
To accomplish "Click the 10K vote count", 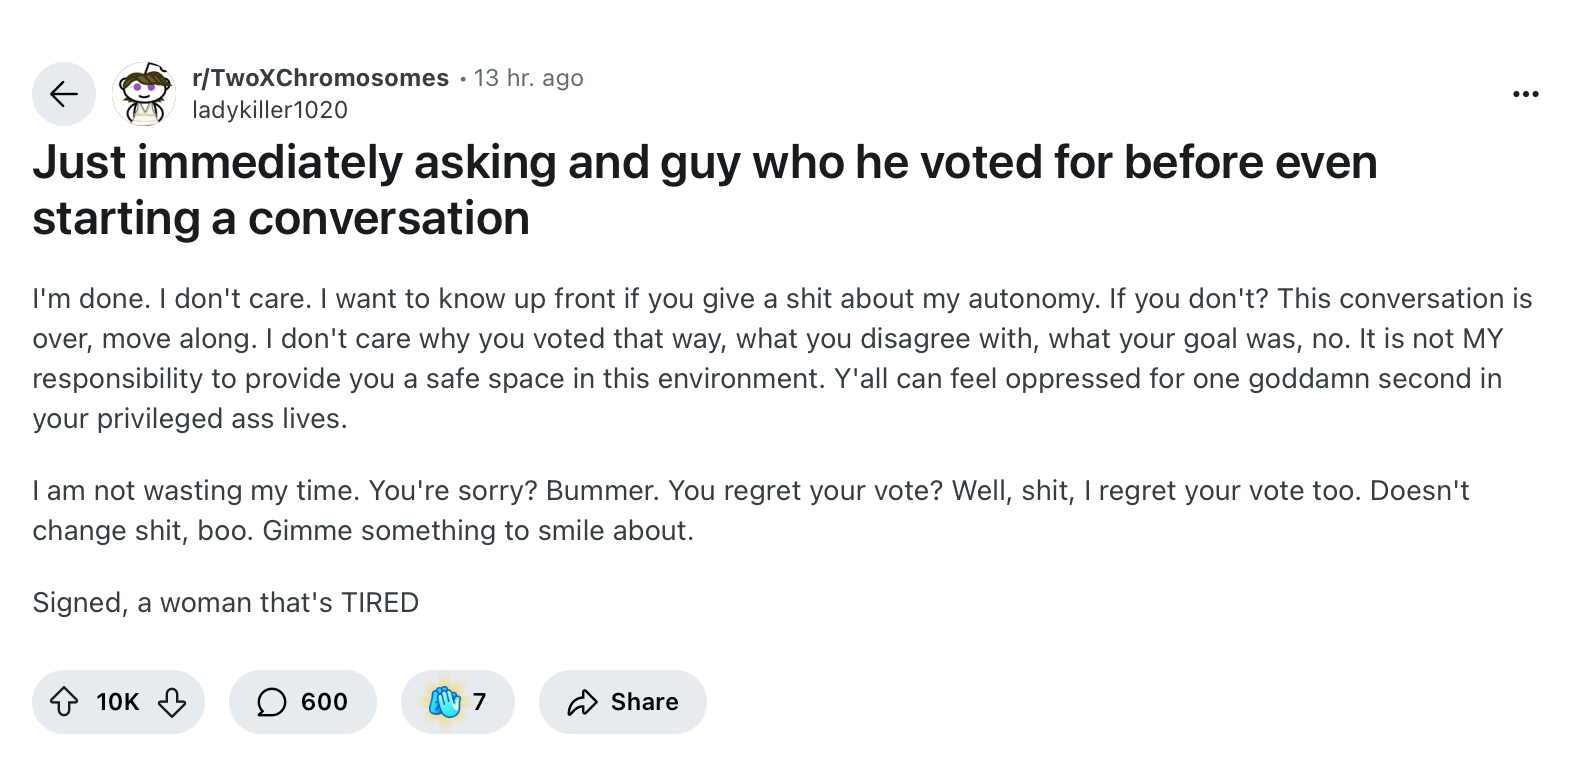I will coord(118,702).
